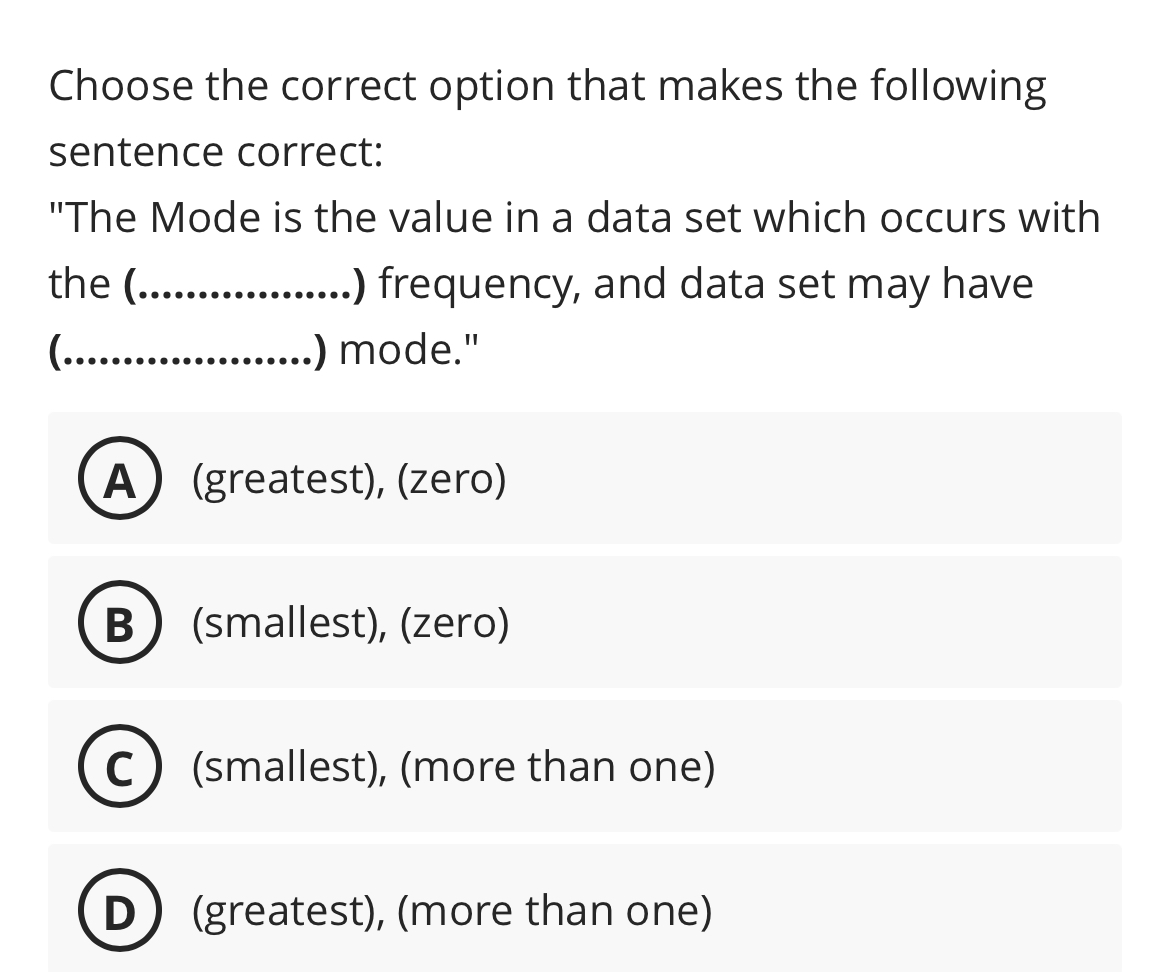This screenshot has height=972, width=1170.
Task: Click the first dotted blank before 'frequency'
Action: [245, 285]
